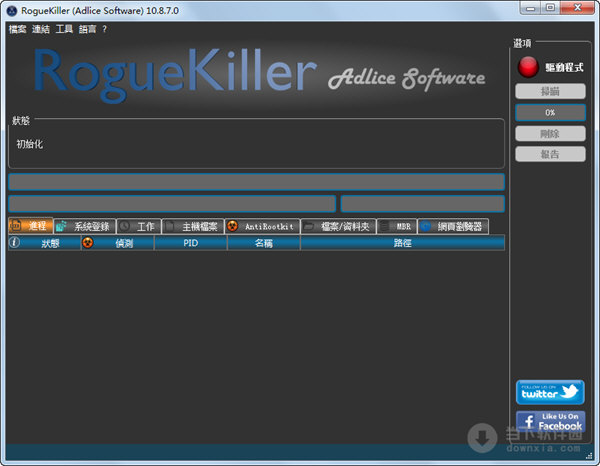This screenshot has width=600, height=466.
Task: Click the 0% progress bar
Action: pos(550,112)
